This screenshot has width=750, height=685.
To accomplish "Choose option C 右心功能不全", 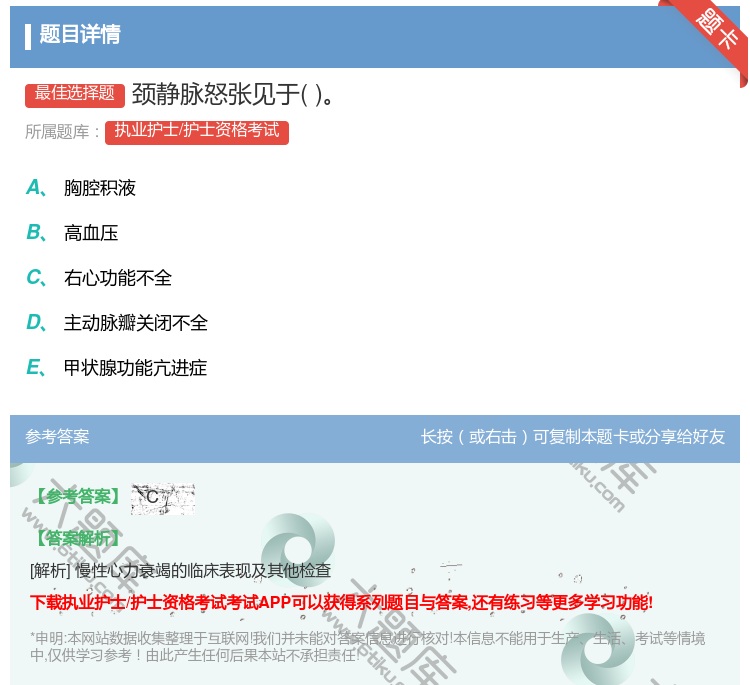I will point(99,278).
